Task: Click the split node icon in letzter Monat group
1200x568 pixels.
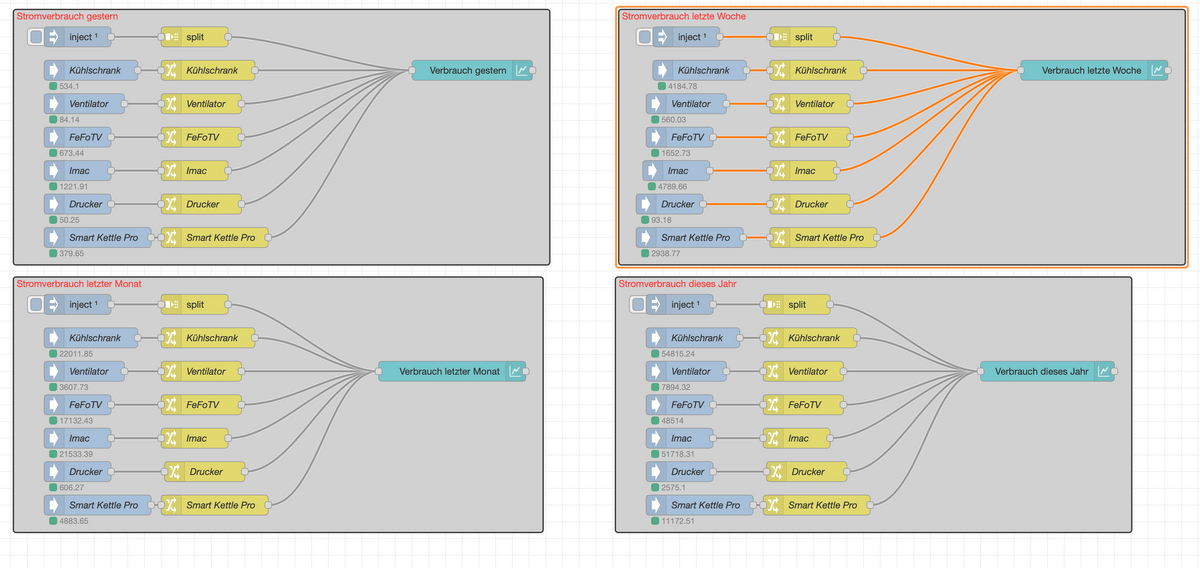Action: click(x=171, y=304)
